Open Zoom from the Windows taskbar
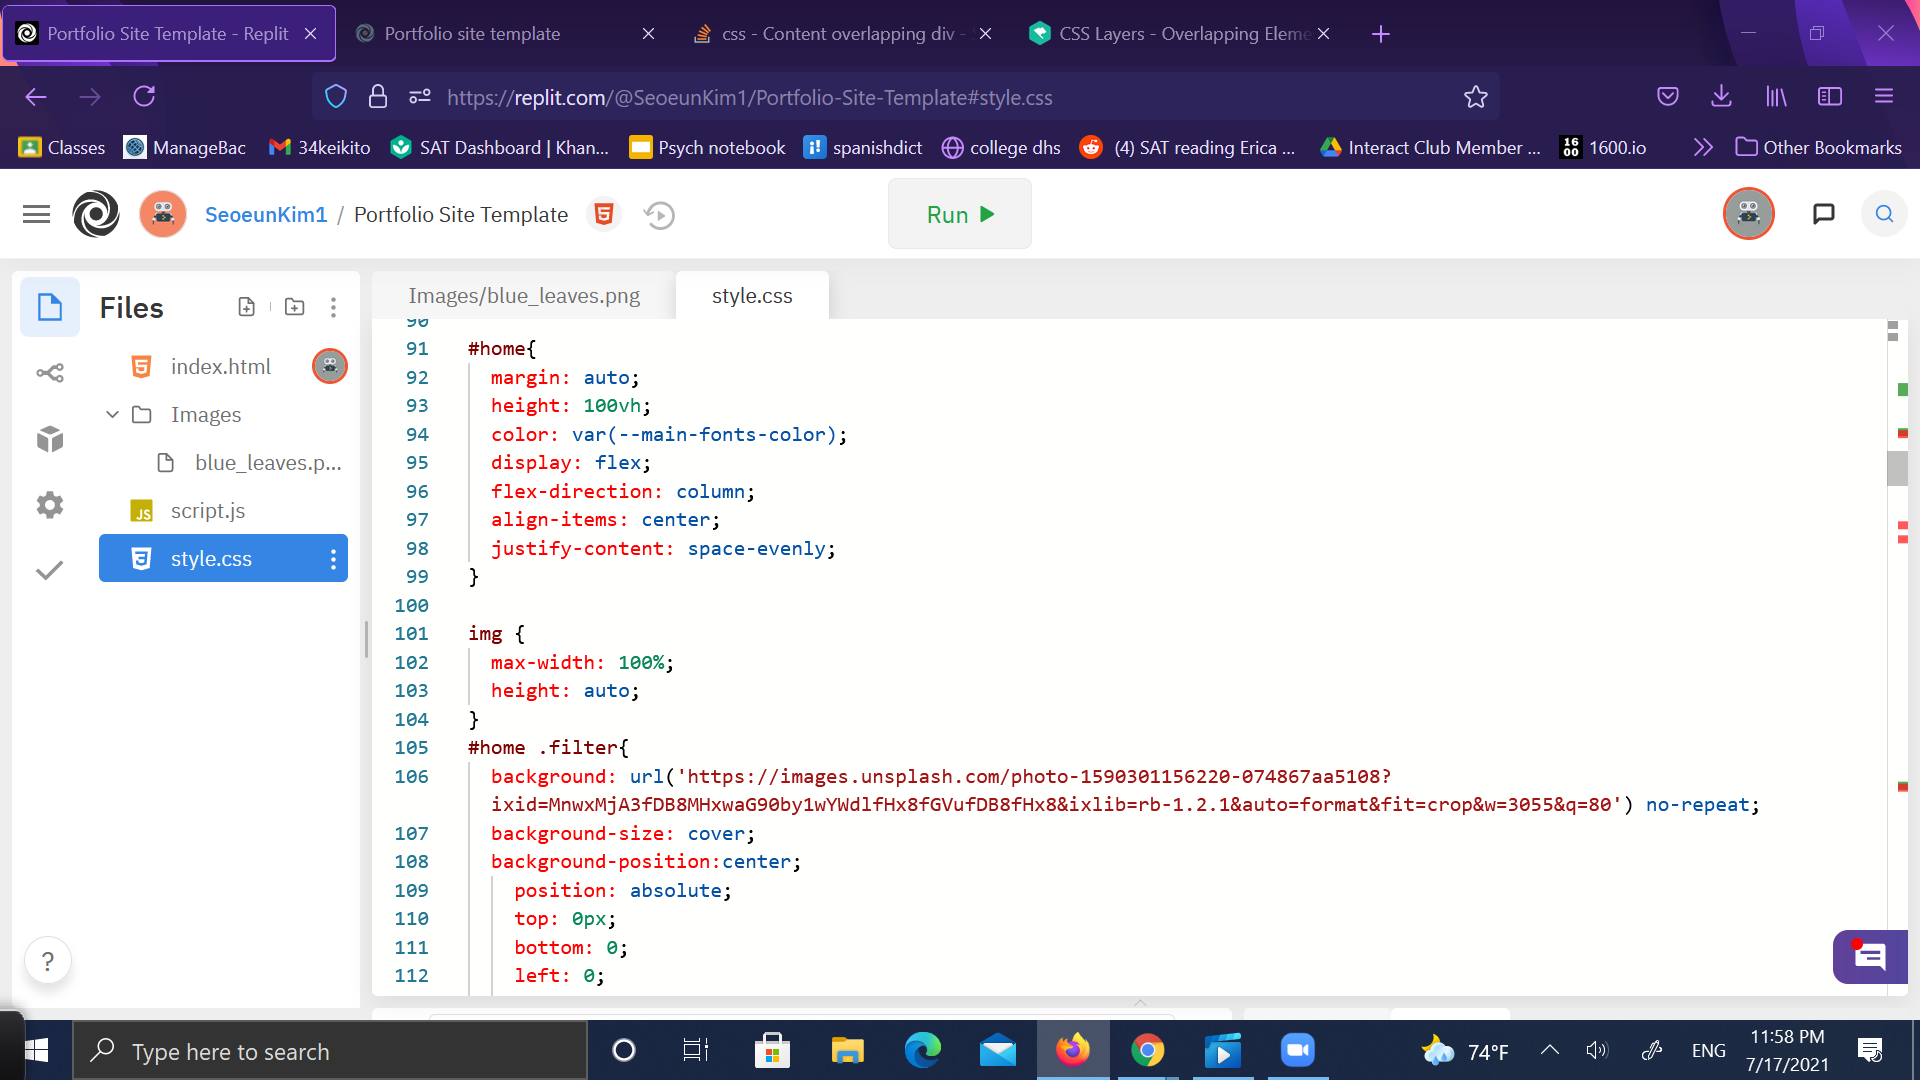Viewport: 1920px width, 1080px height. (1297, 1050)
